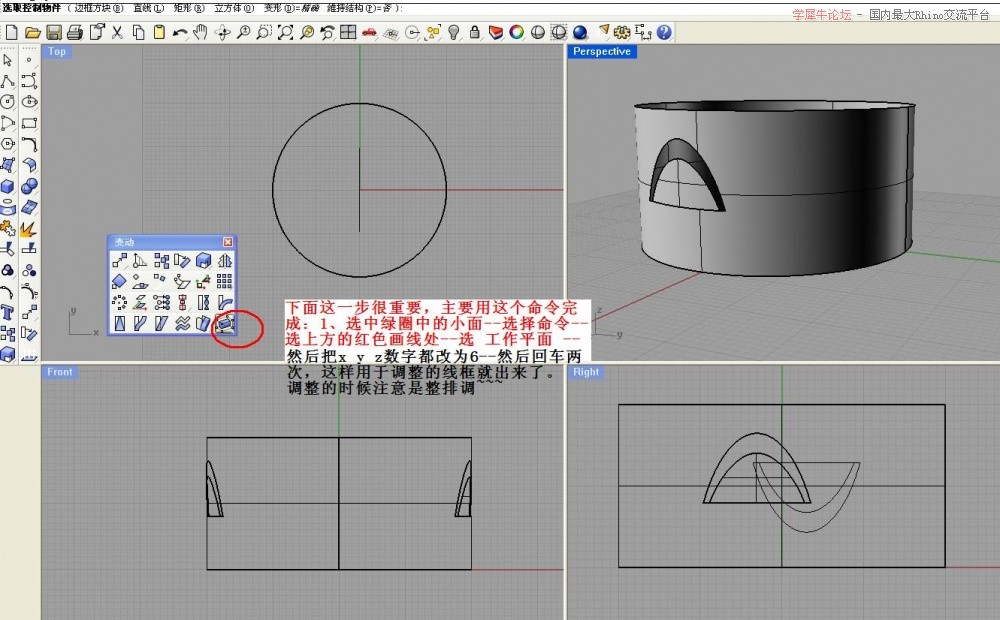
Task: Select the Fillet curve tool
Action: (x=29, y=144)
